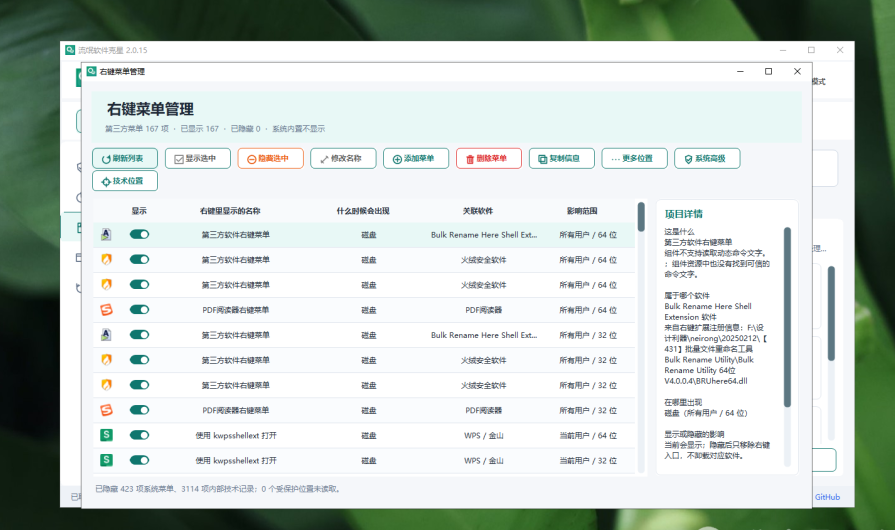Click the PDF阅读器 icon in the 64 位 row

(x=106, y=310)
